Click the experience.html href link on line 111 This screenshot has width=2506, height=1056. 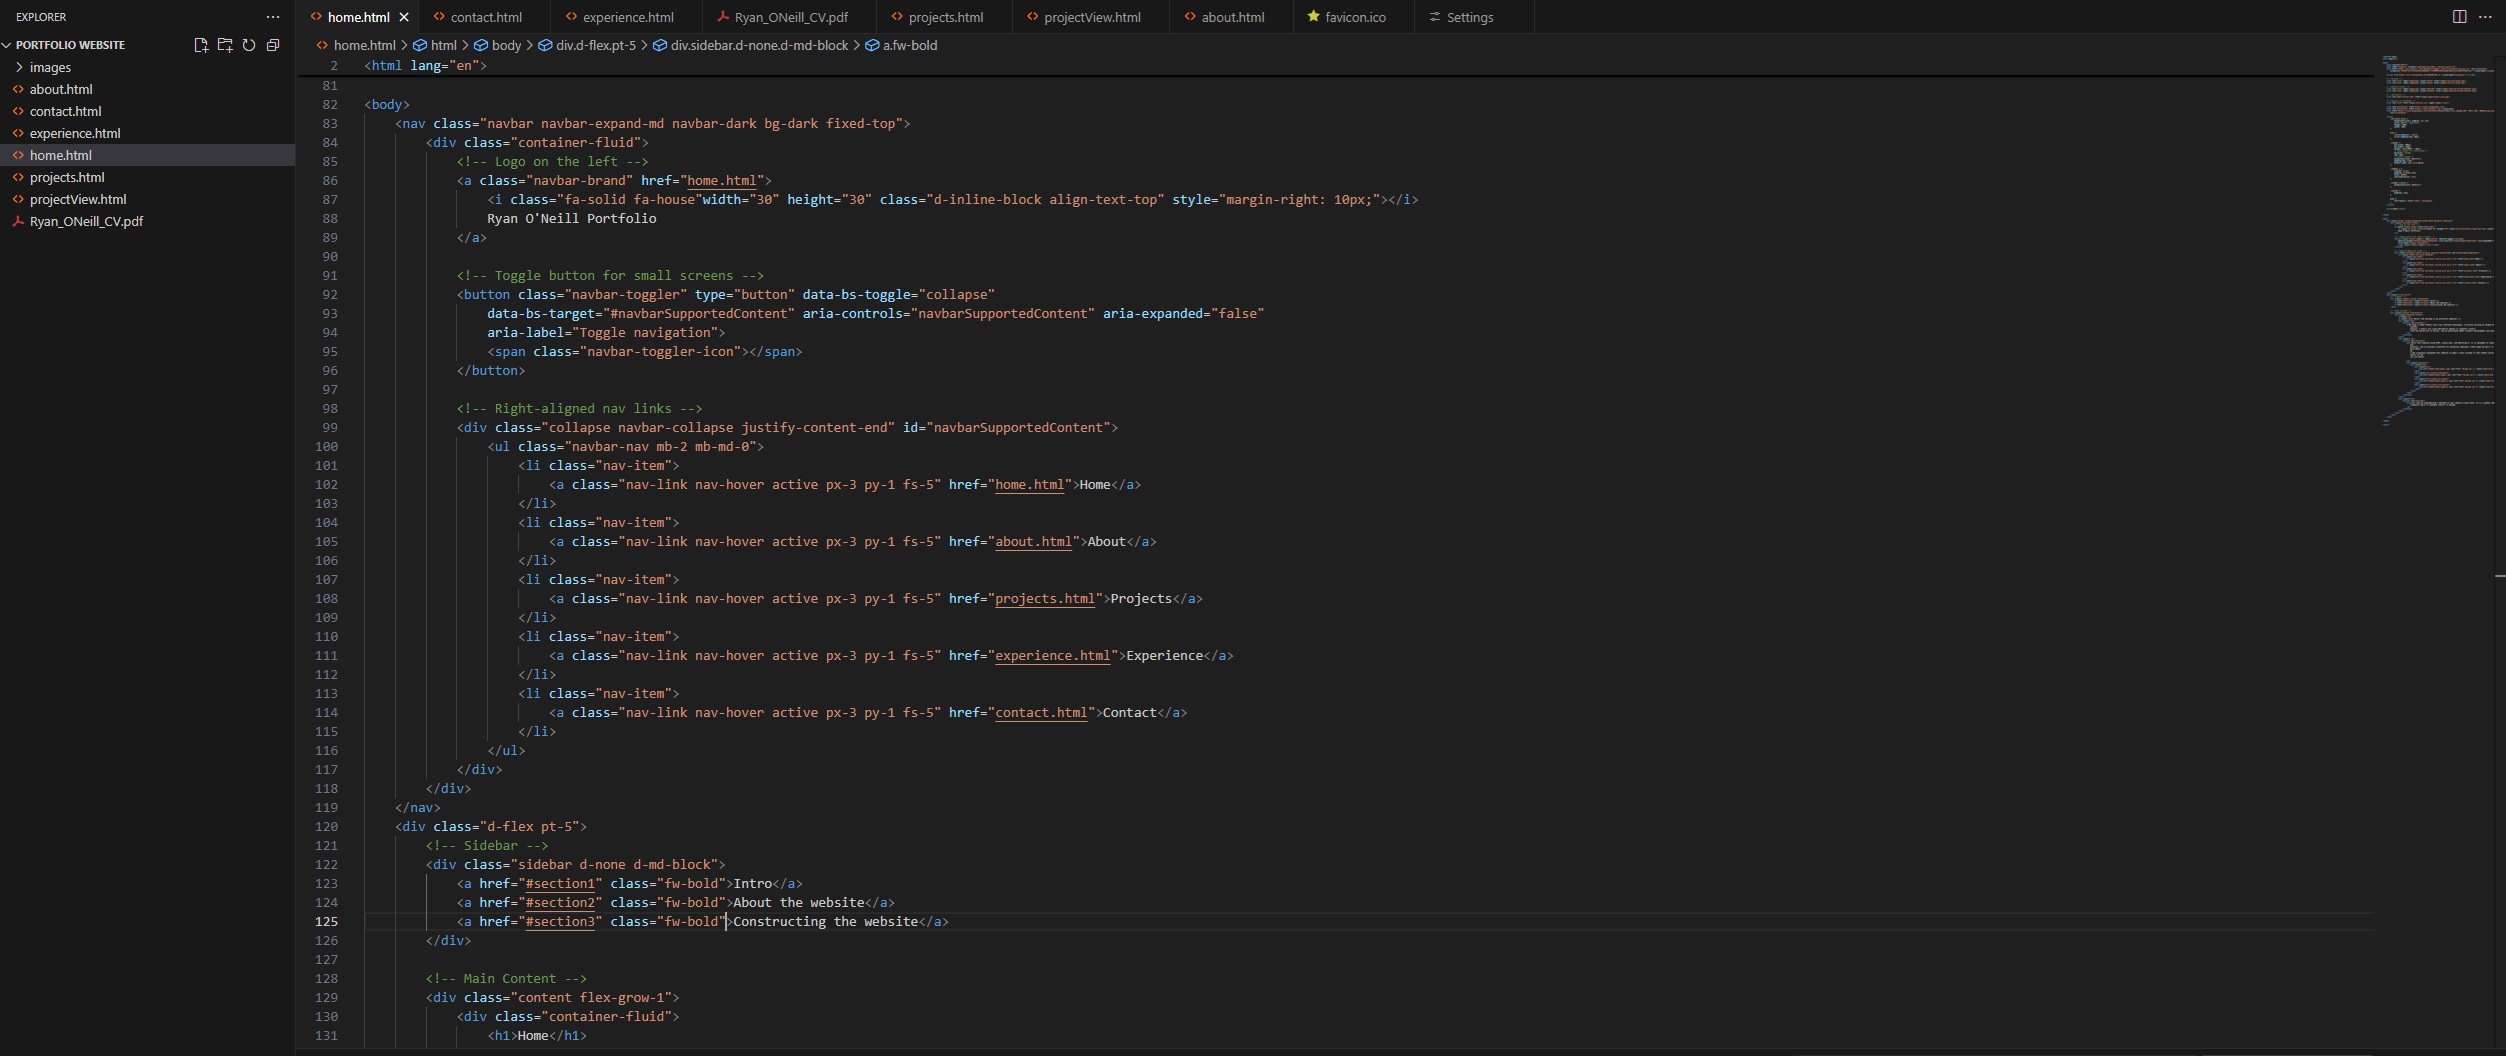point(1052,655)
